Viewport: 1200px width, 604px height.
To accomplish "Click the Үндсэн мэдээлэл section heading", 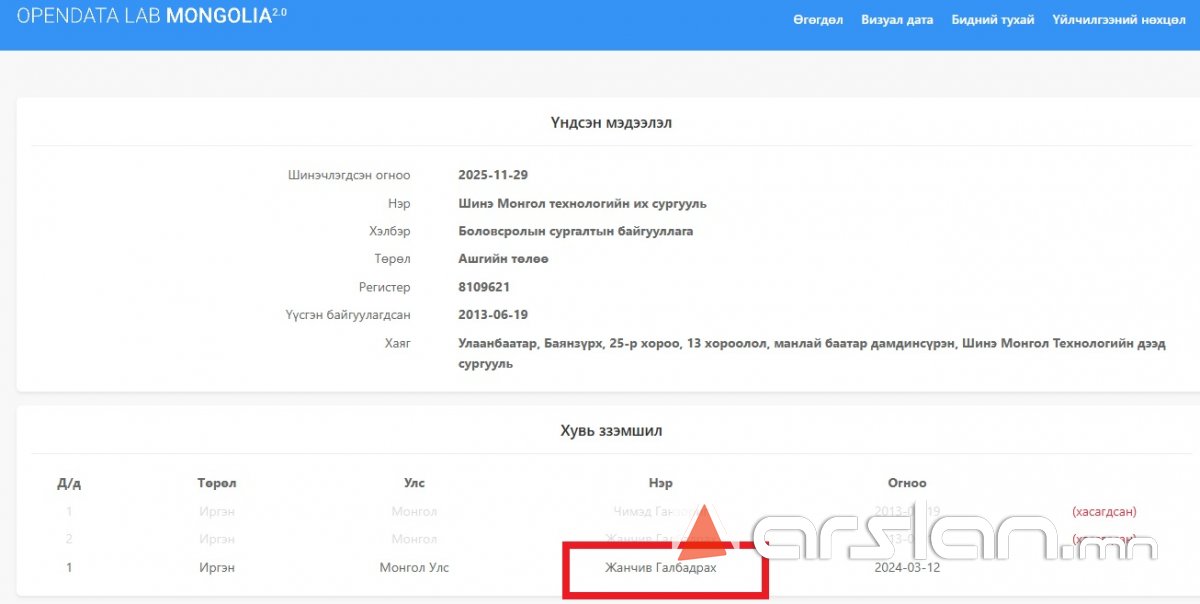I will tap(610, 123).
